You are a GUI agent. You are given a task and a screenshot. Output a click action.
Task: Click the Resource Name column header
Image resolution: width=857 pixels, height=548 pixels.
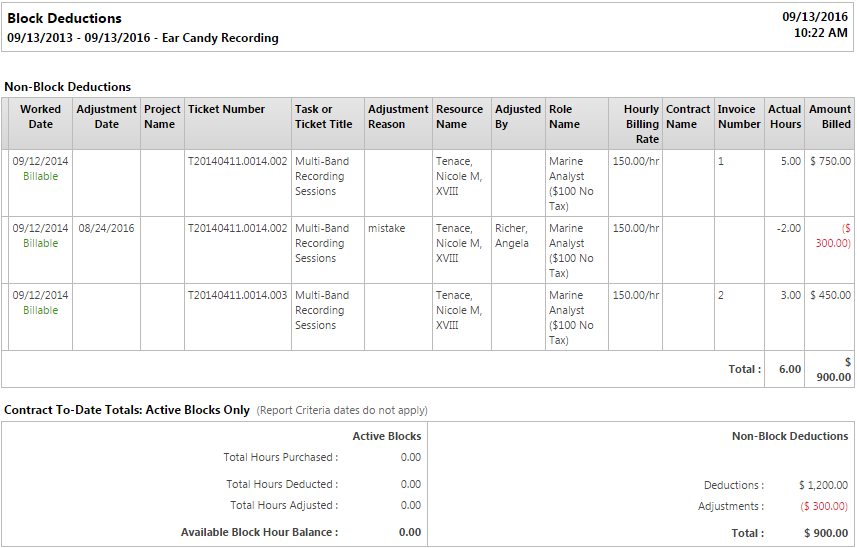click(459, 116)
